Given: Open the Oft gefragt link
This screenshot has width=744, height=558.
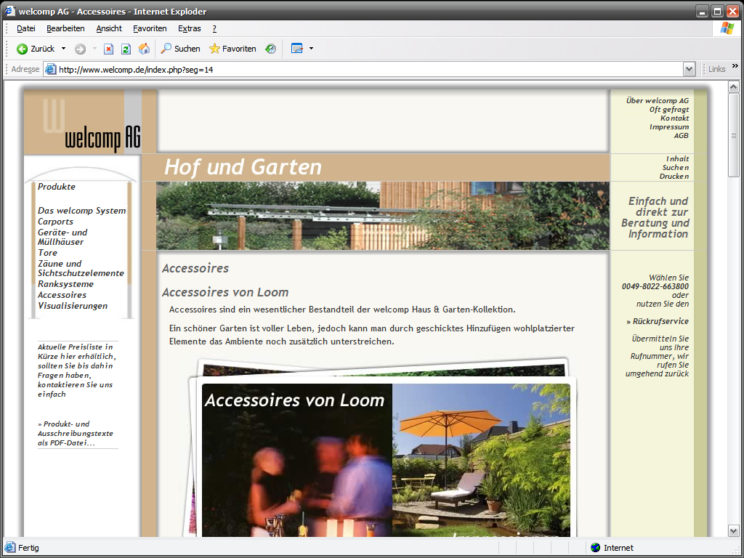Looking at the screenshot, I should coord(669,109).
